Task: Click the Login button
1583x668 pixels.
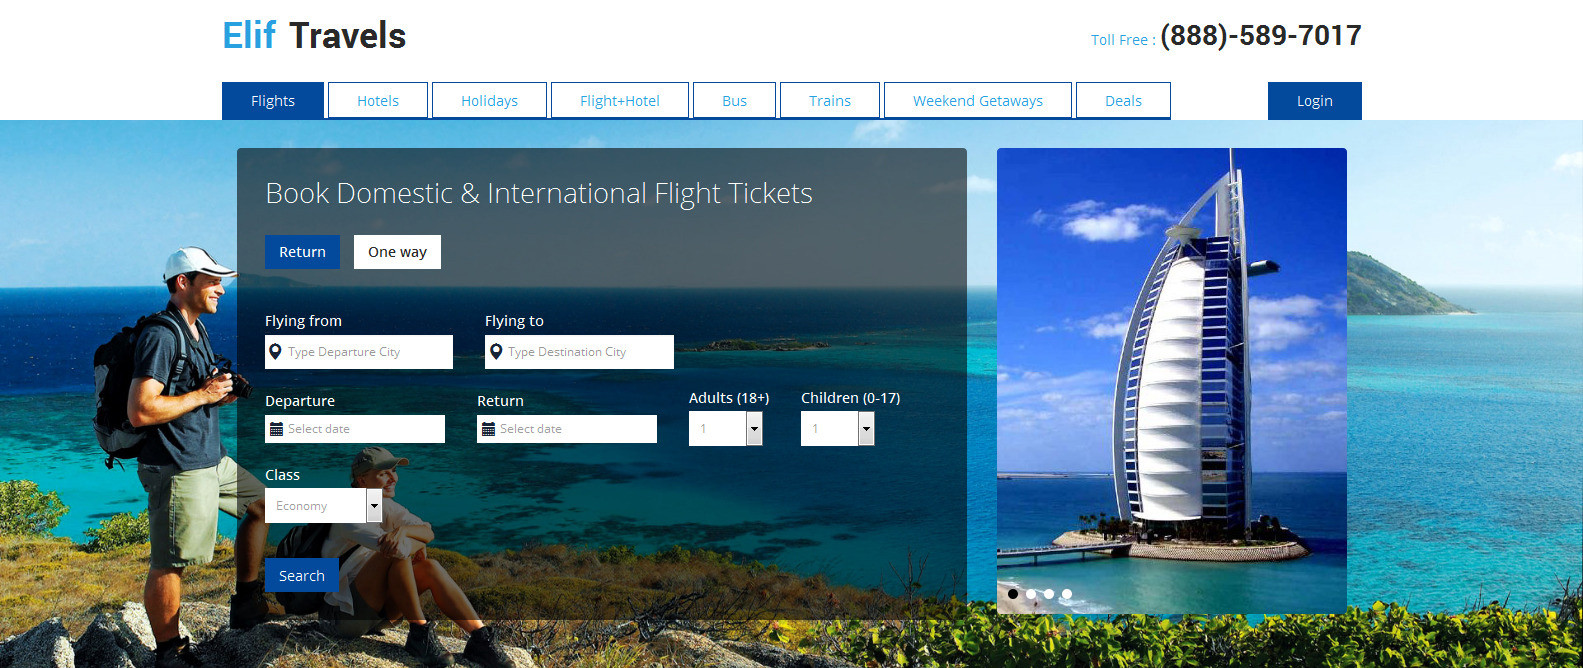Action: tap(1314, 101)
